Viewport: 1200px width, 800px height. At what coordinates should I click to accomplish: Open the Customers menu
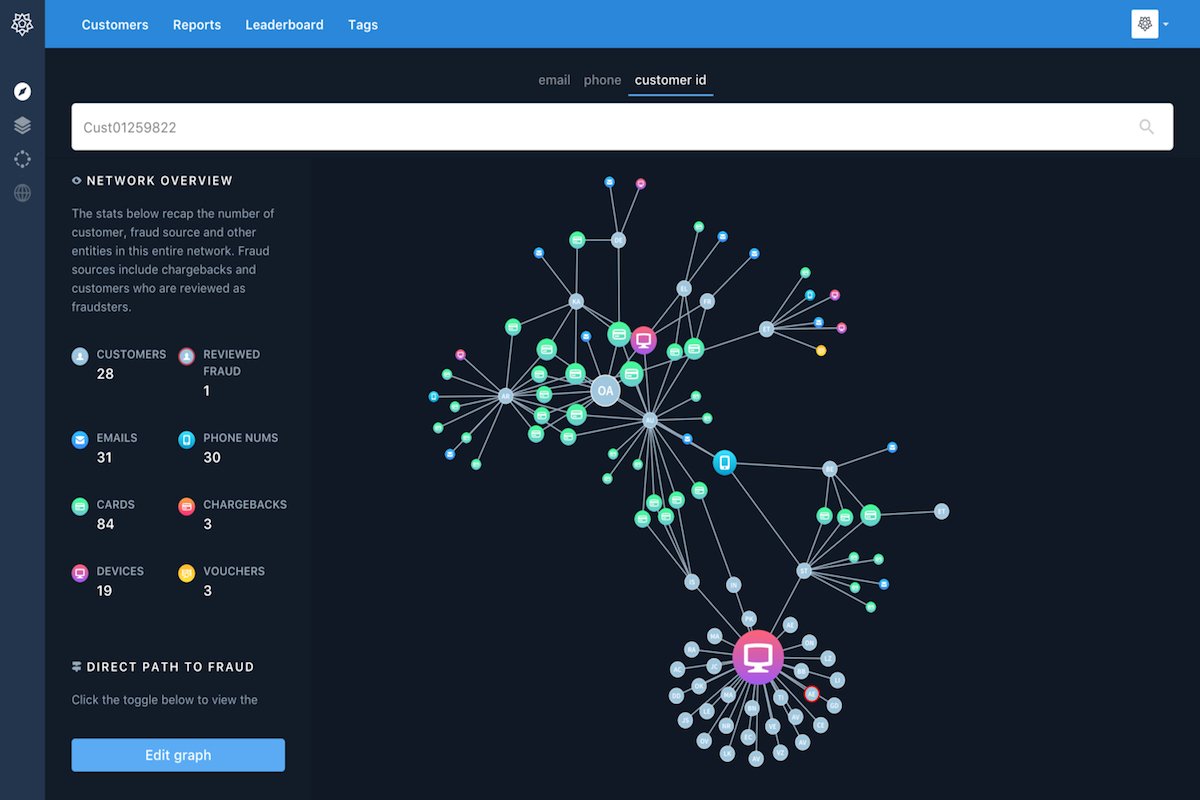[115, 25]
